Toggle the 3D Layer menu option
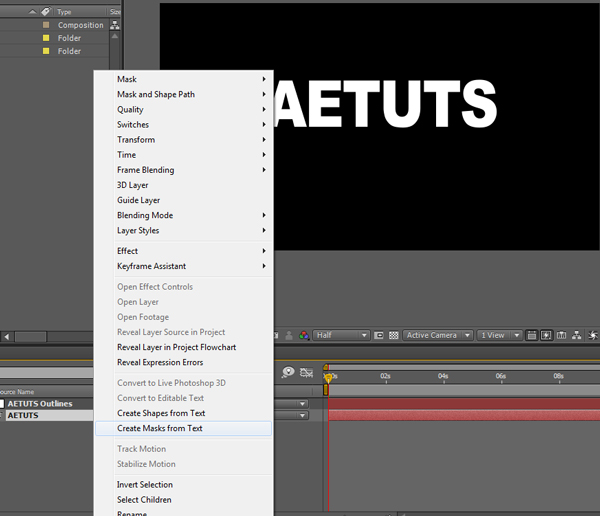Viewport: 600px width, 516px height. [x=184, y=185]
